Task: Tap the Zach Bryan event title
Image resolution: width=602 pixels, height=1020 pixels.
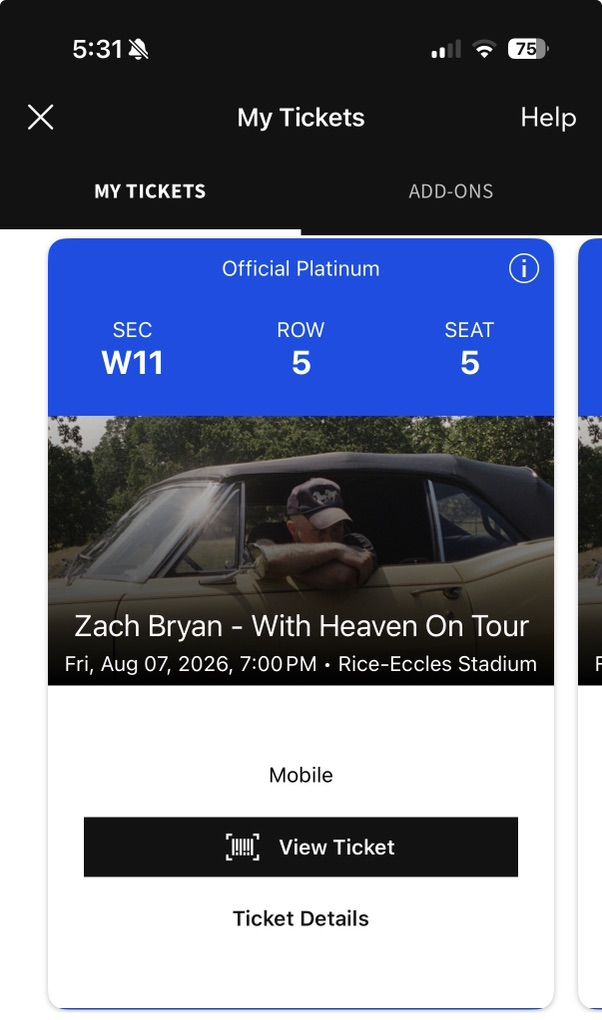Action: tap(300, 625)
